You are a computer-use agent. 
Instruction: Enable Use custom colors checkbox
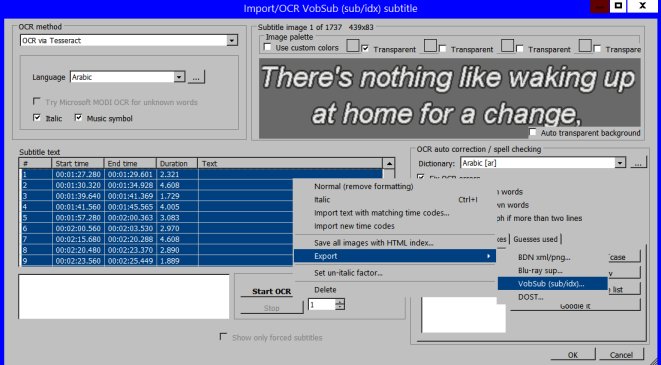(267, 47)
